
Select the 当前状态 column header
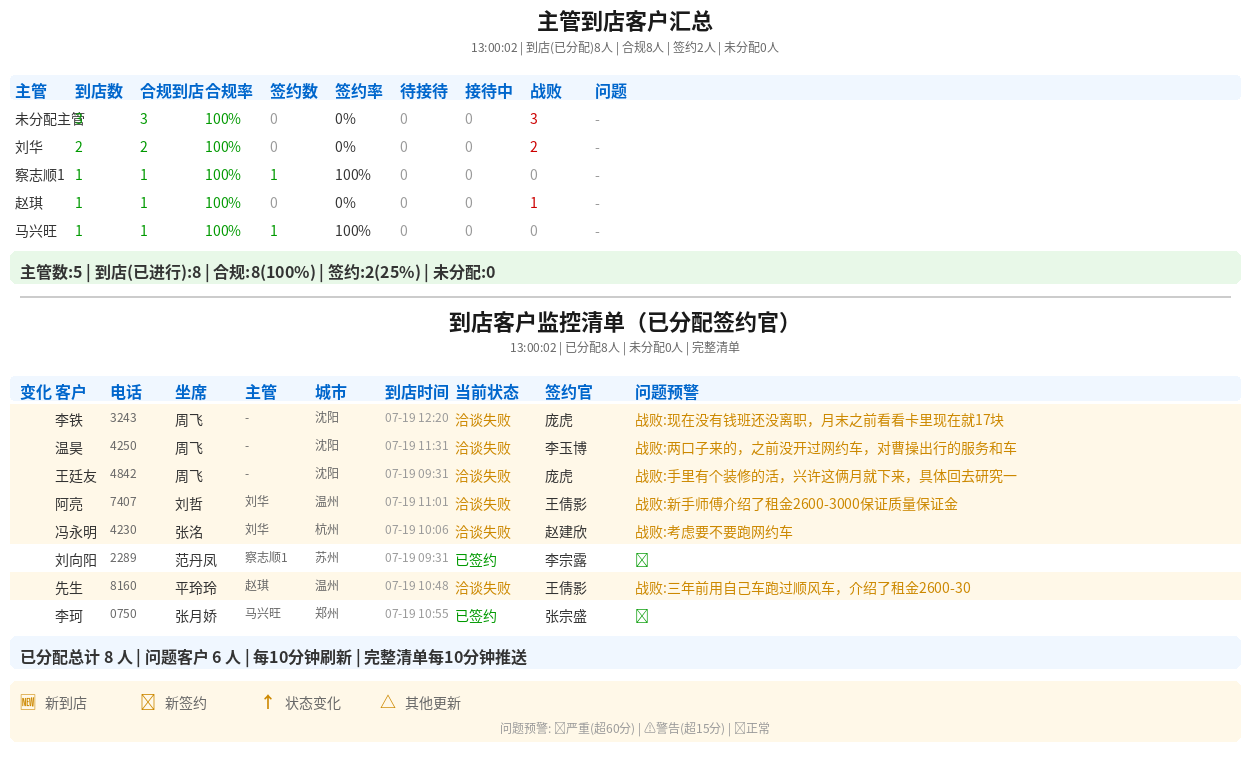pyautogui.click(x=487, y=392)
